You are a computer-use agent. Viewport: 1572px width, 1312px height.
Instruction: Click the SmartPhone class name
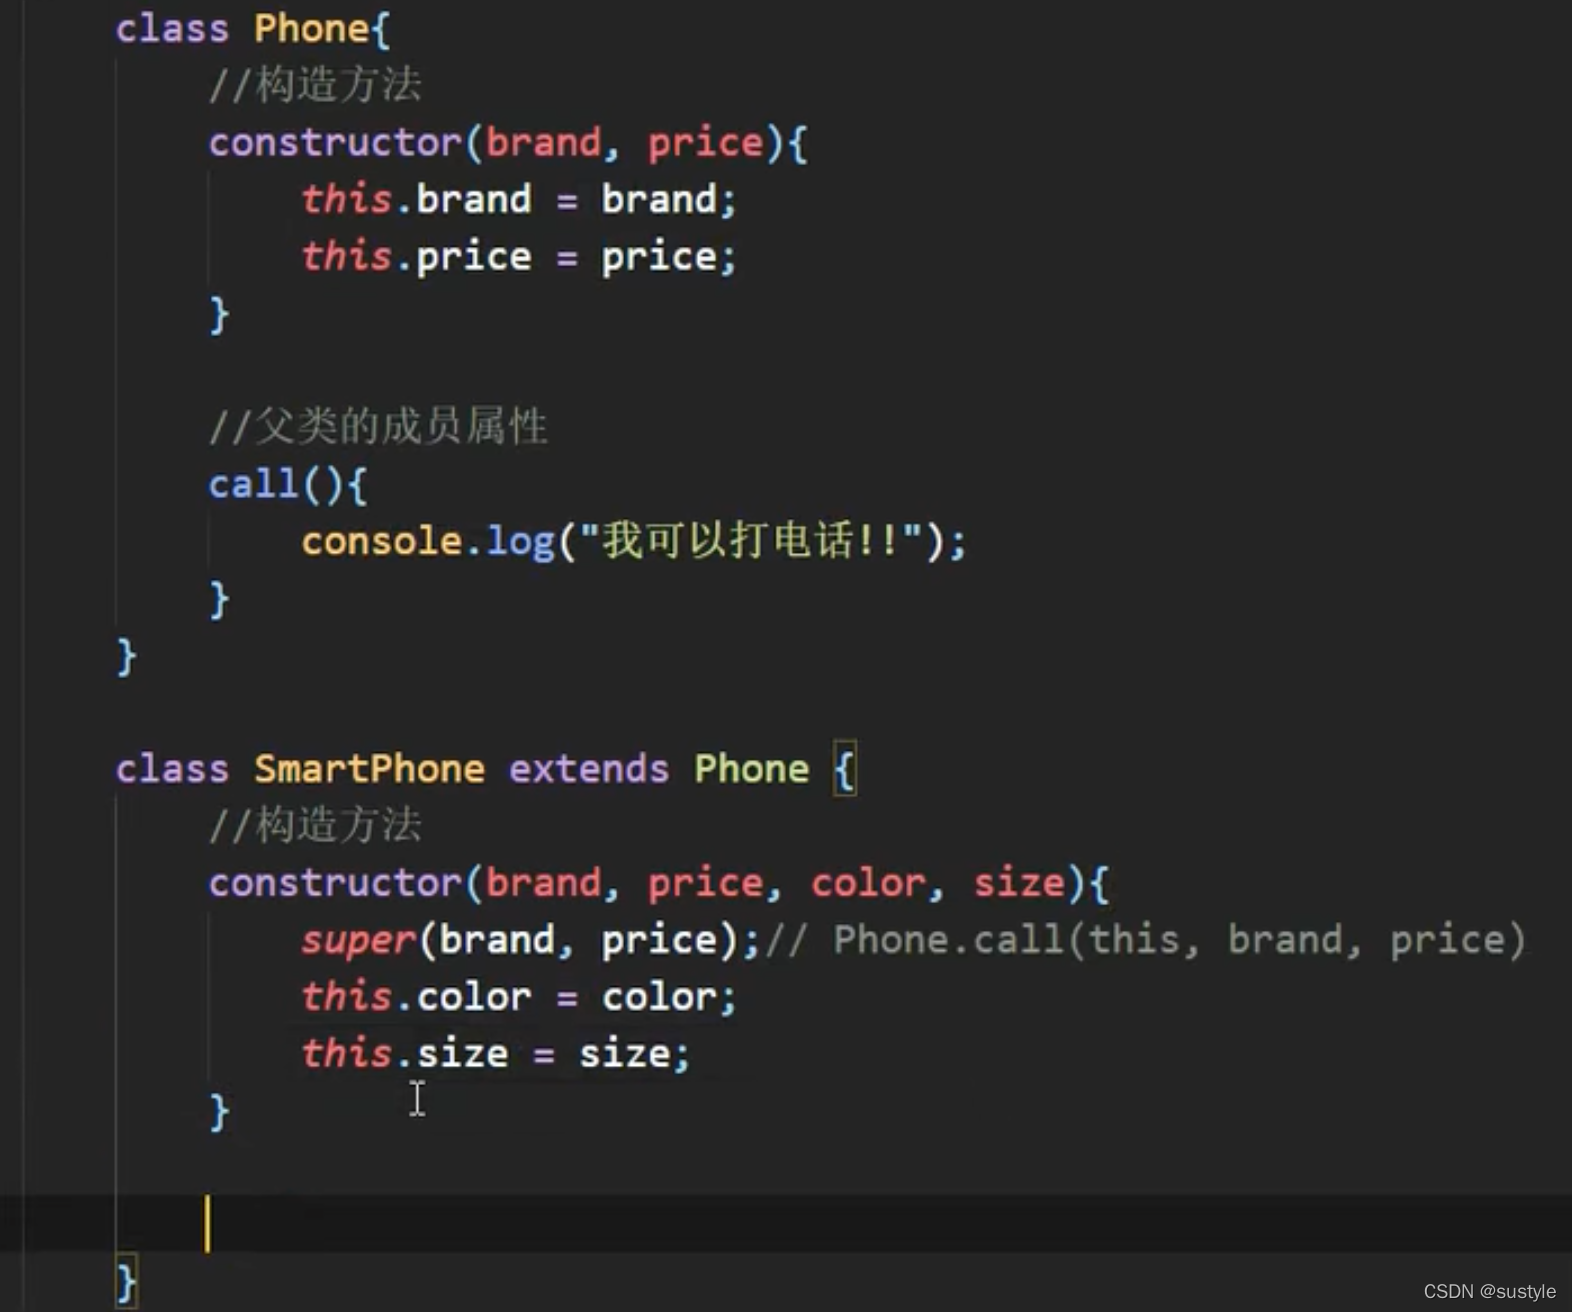[x=369, y=769]
